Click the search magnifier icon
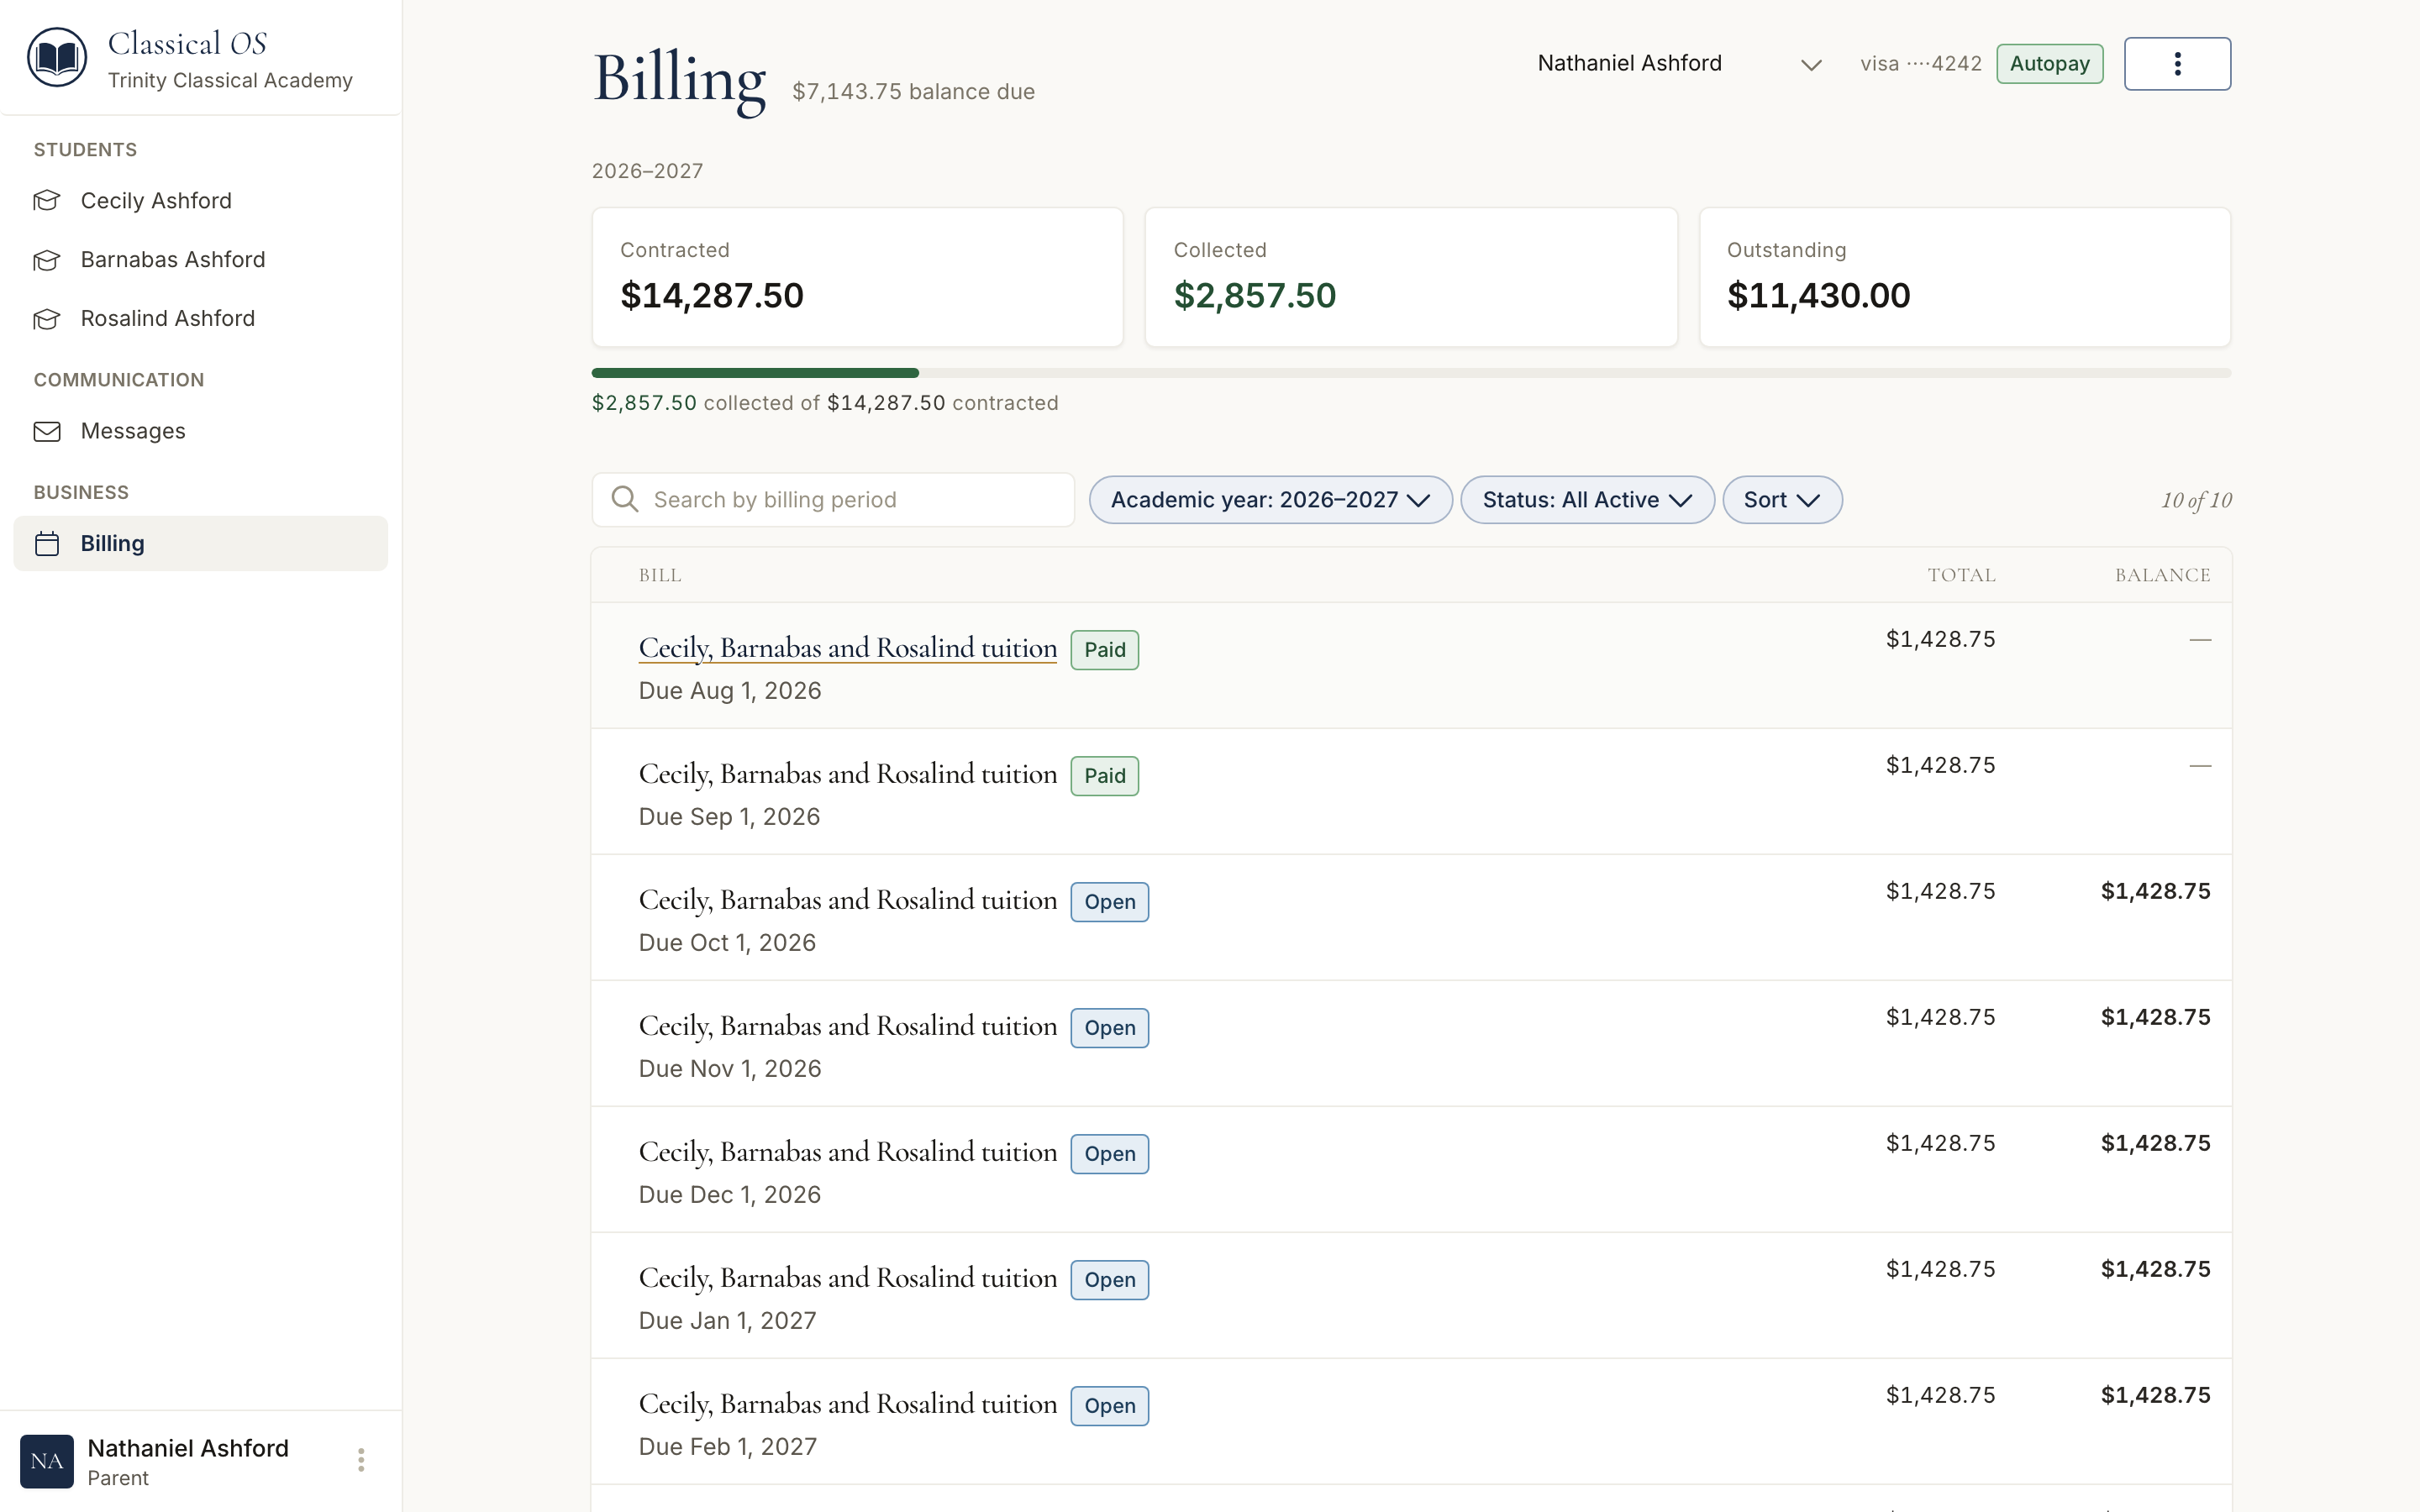2420x1512 pixels. point(625,499)
